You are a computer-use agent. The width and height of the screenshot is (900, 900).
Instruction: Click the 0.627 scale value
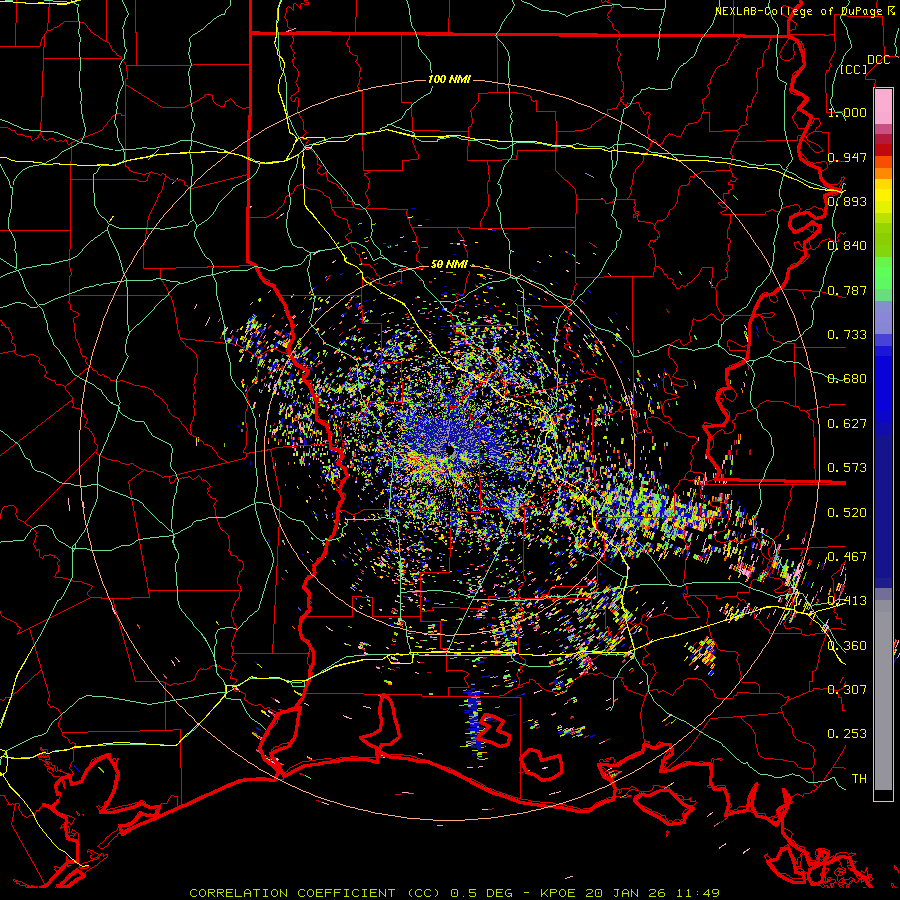pos(847,424)
